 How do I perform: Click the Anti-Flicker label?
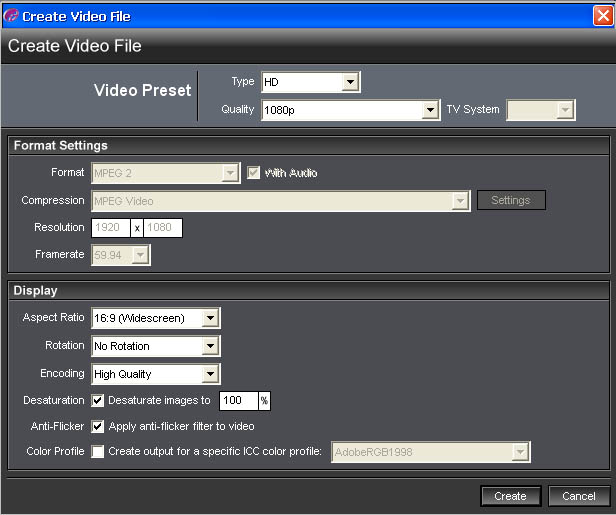click(x=57, y=426)
